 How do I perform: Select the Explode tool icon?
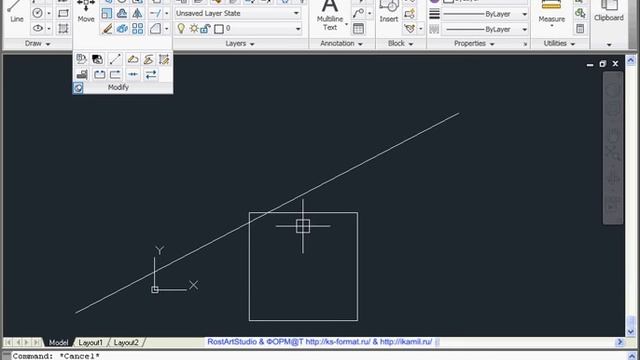pyautogui.click(x=122, y=29)
